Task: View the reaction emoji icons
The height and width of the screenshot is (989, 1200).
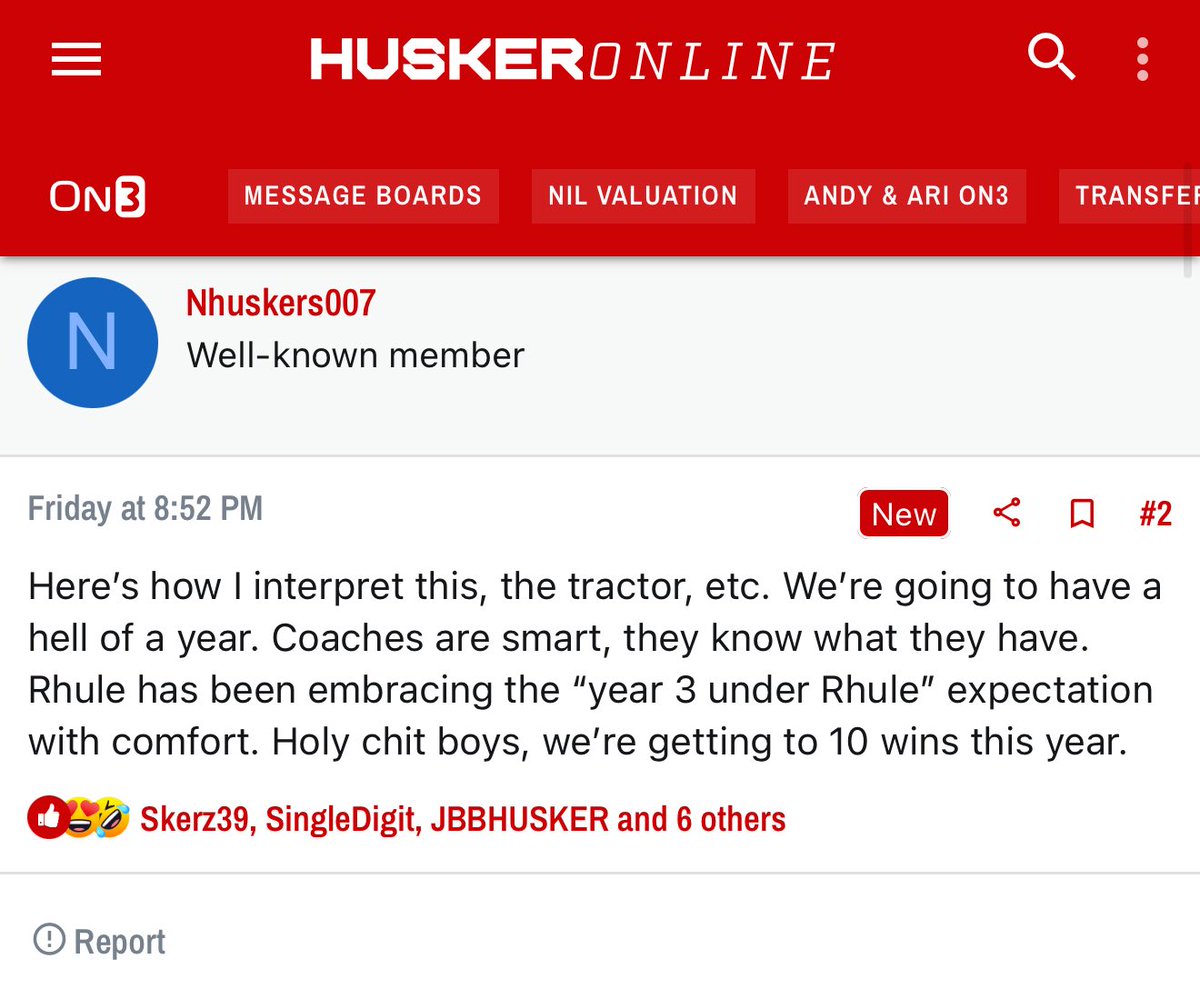Action: click(x=79, y=818)
